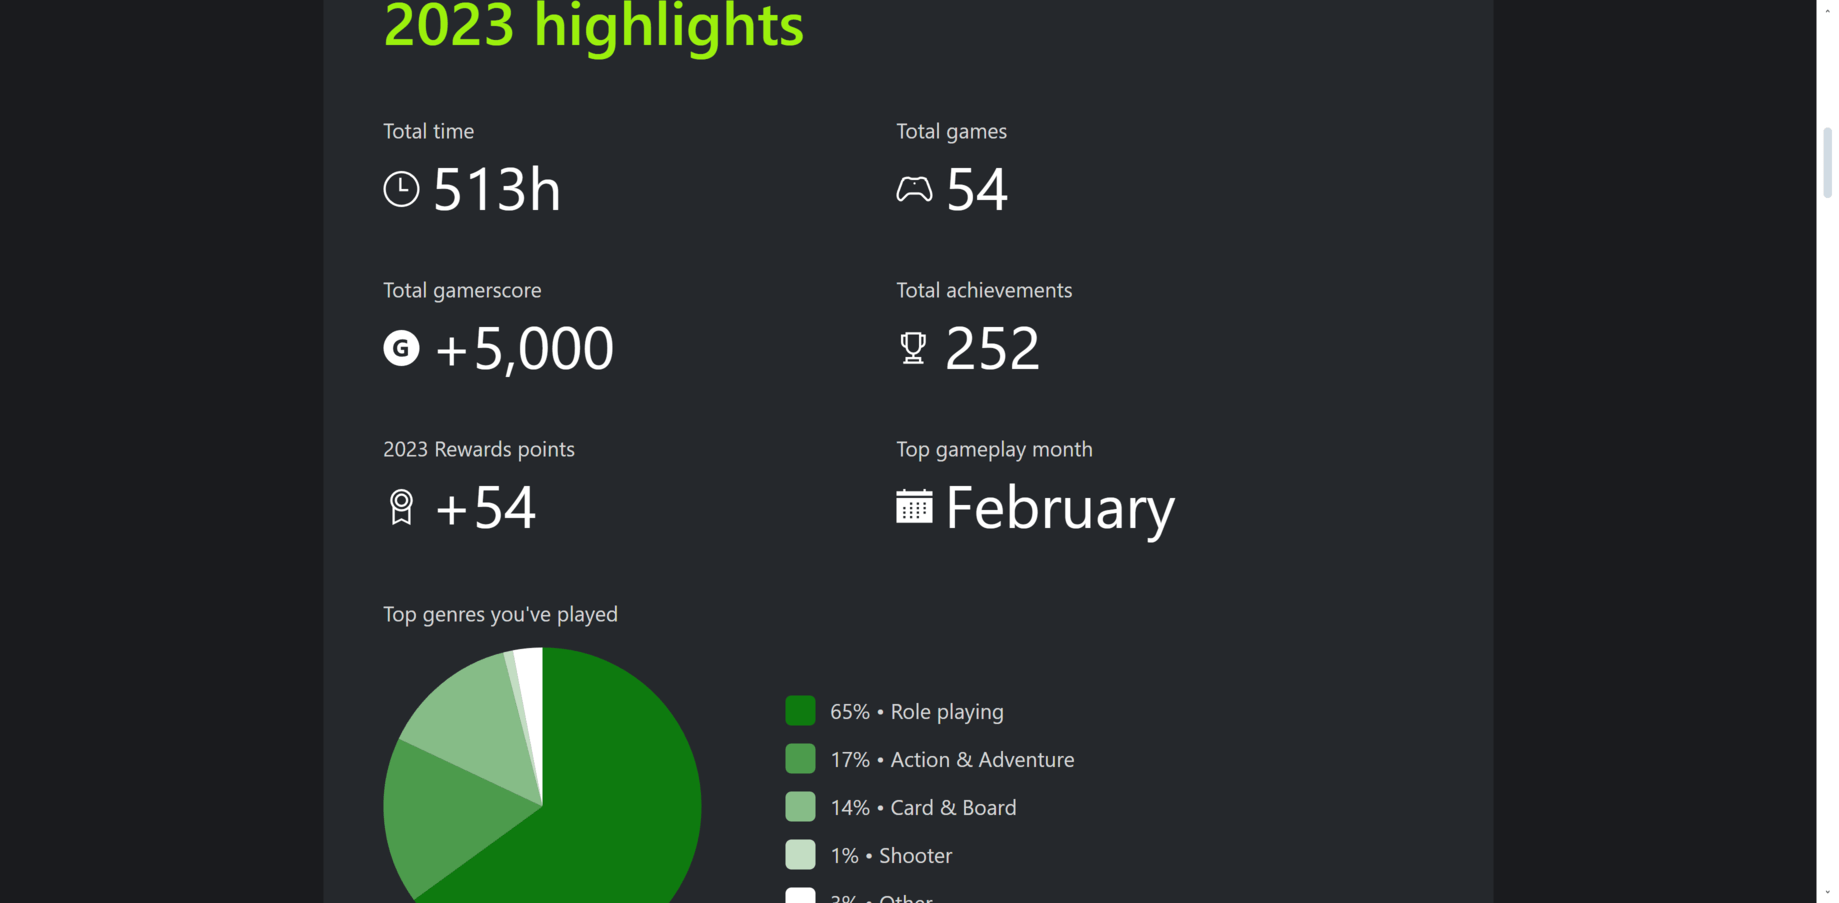Click the trophy icon beside 252
The width and height of the screenshot is (1839, 903).
(913, 348)
